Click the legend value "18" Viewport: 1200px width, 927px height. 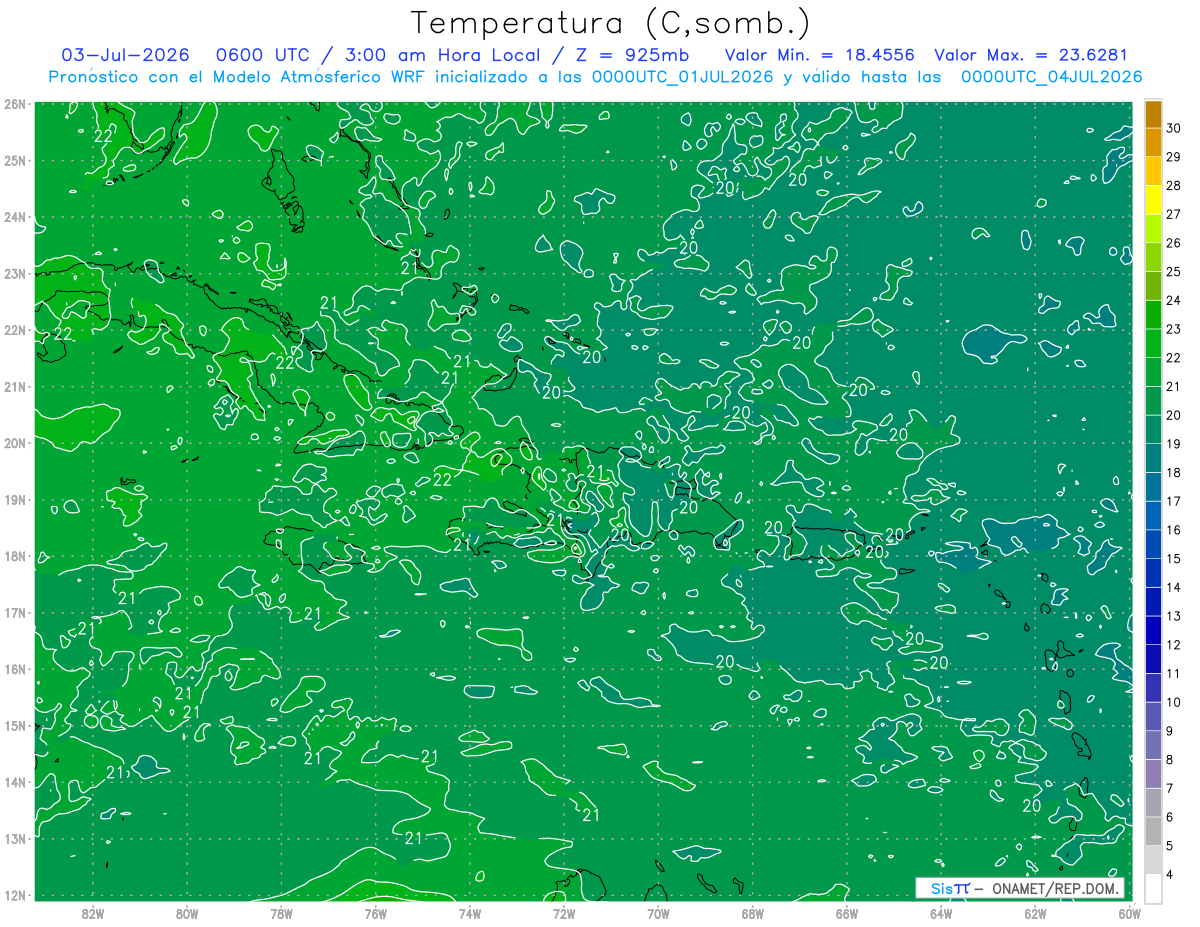click(1174, 473)
